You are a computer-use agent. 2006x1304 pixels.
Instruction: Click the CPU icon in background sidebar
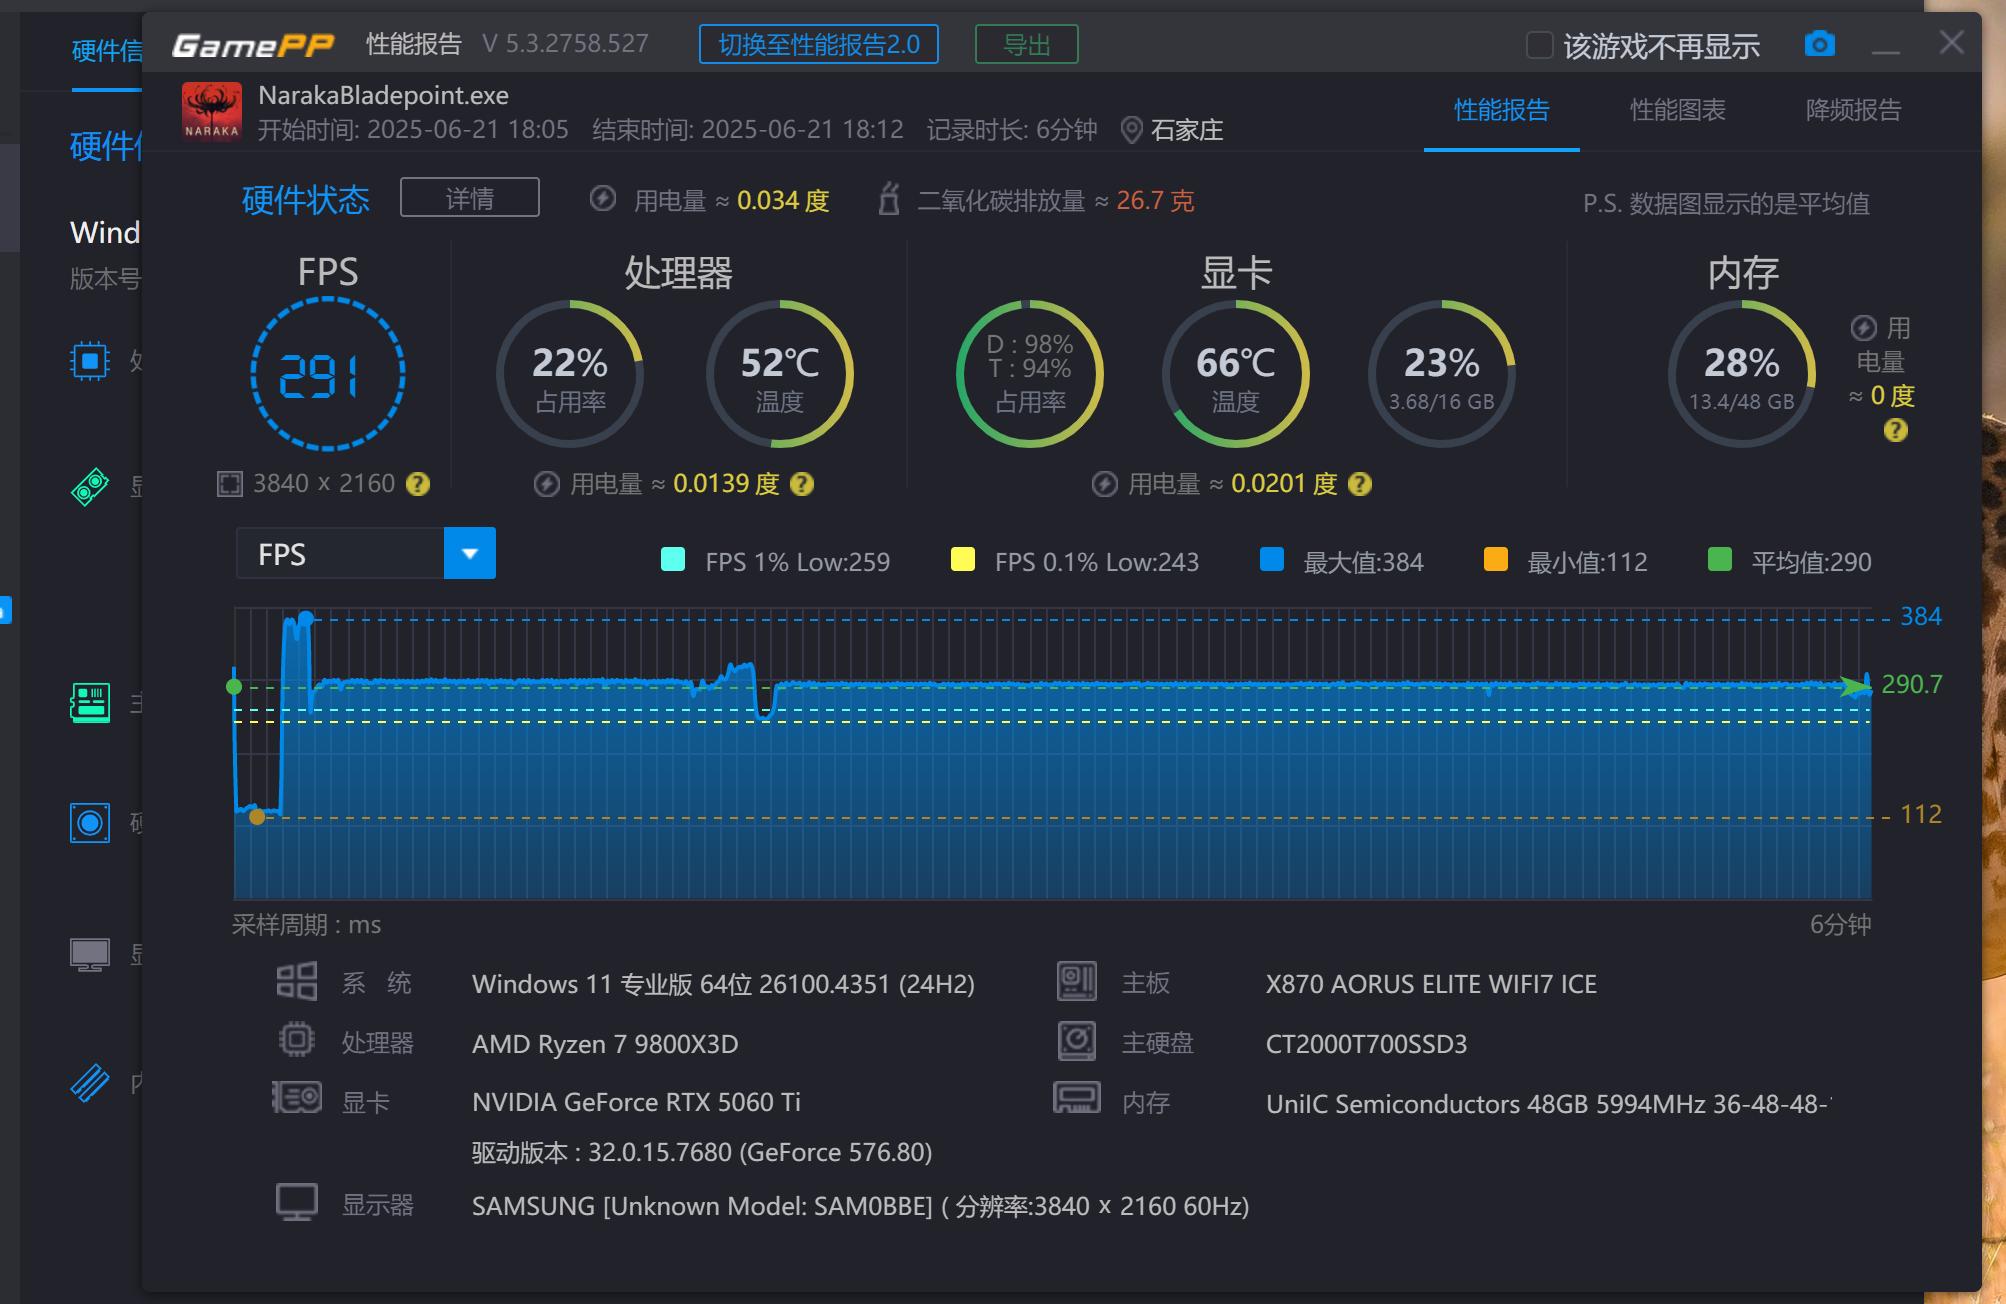point(90,360)
